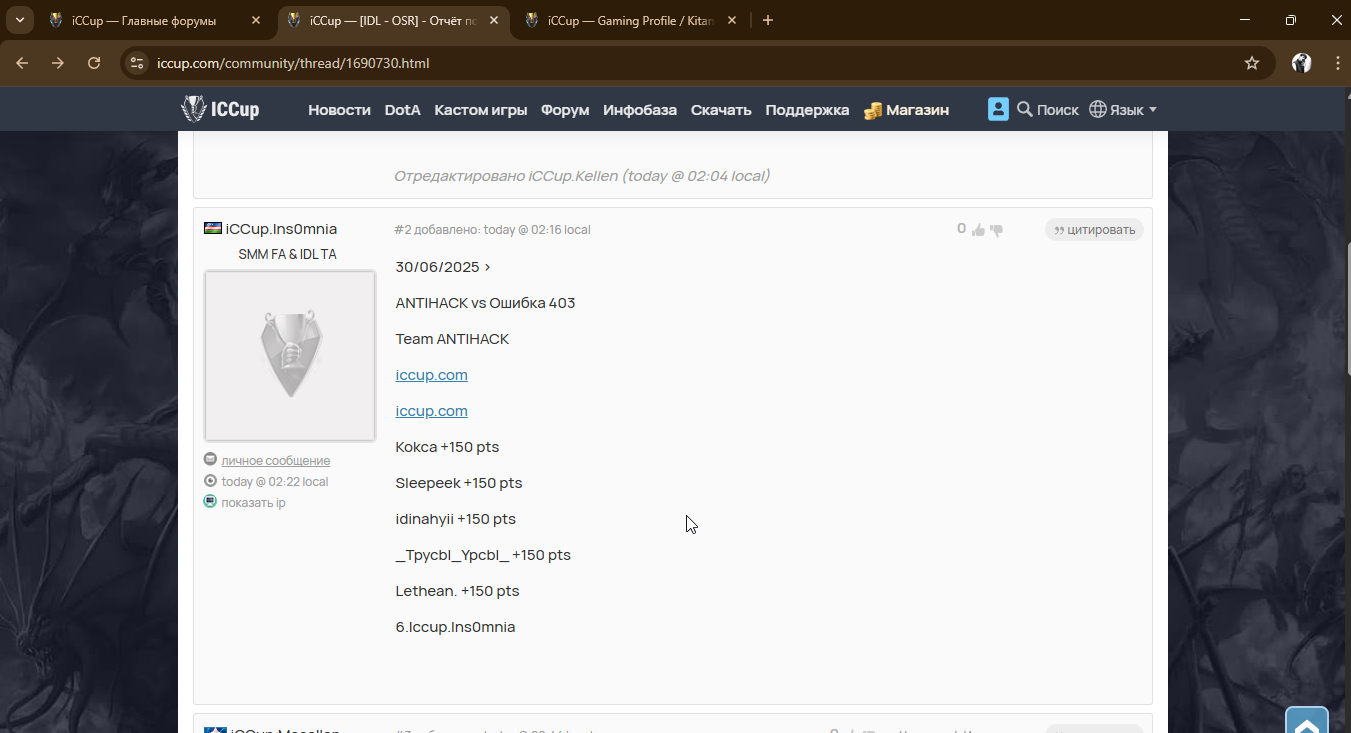Click the 'Отредактировано iCCup.Kellen' edit note
This screenshot has width=1351, height=733.
click(582, 176)
